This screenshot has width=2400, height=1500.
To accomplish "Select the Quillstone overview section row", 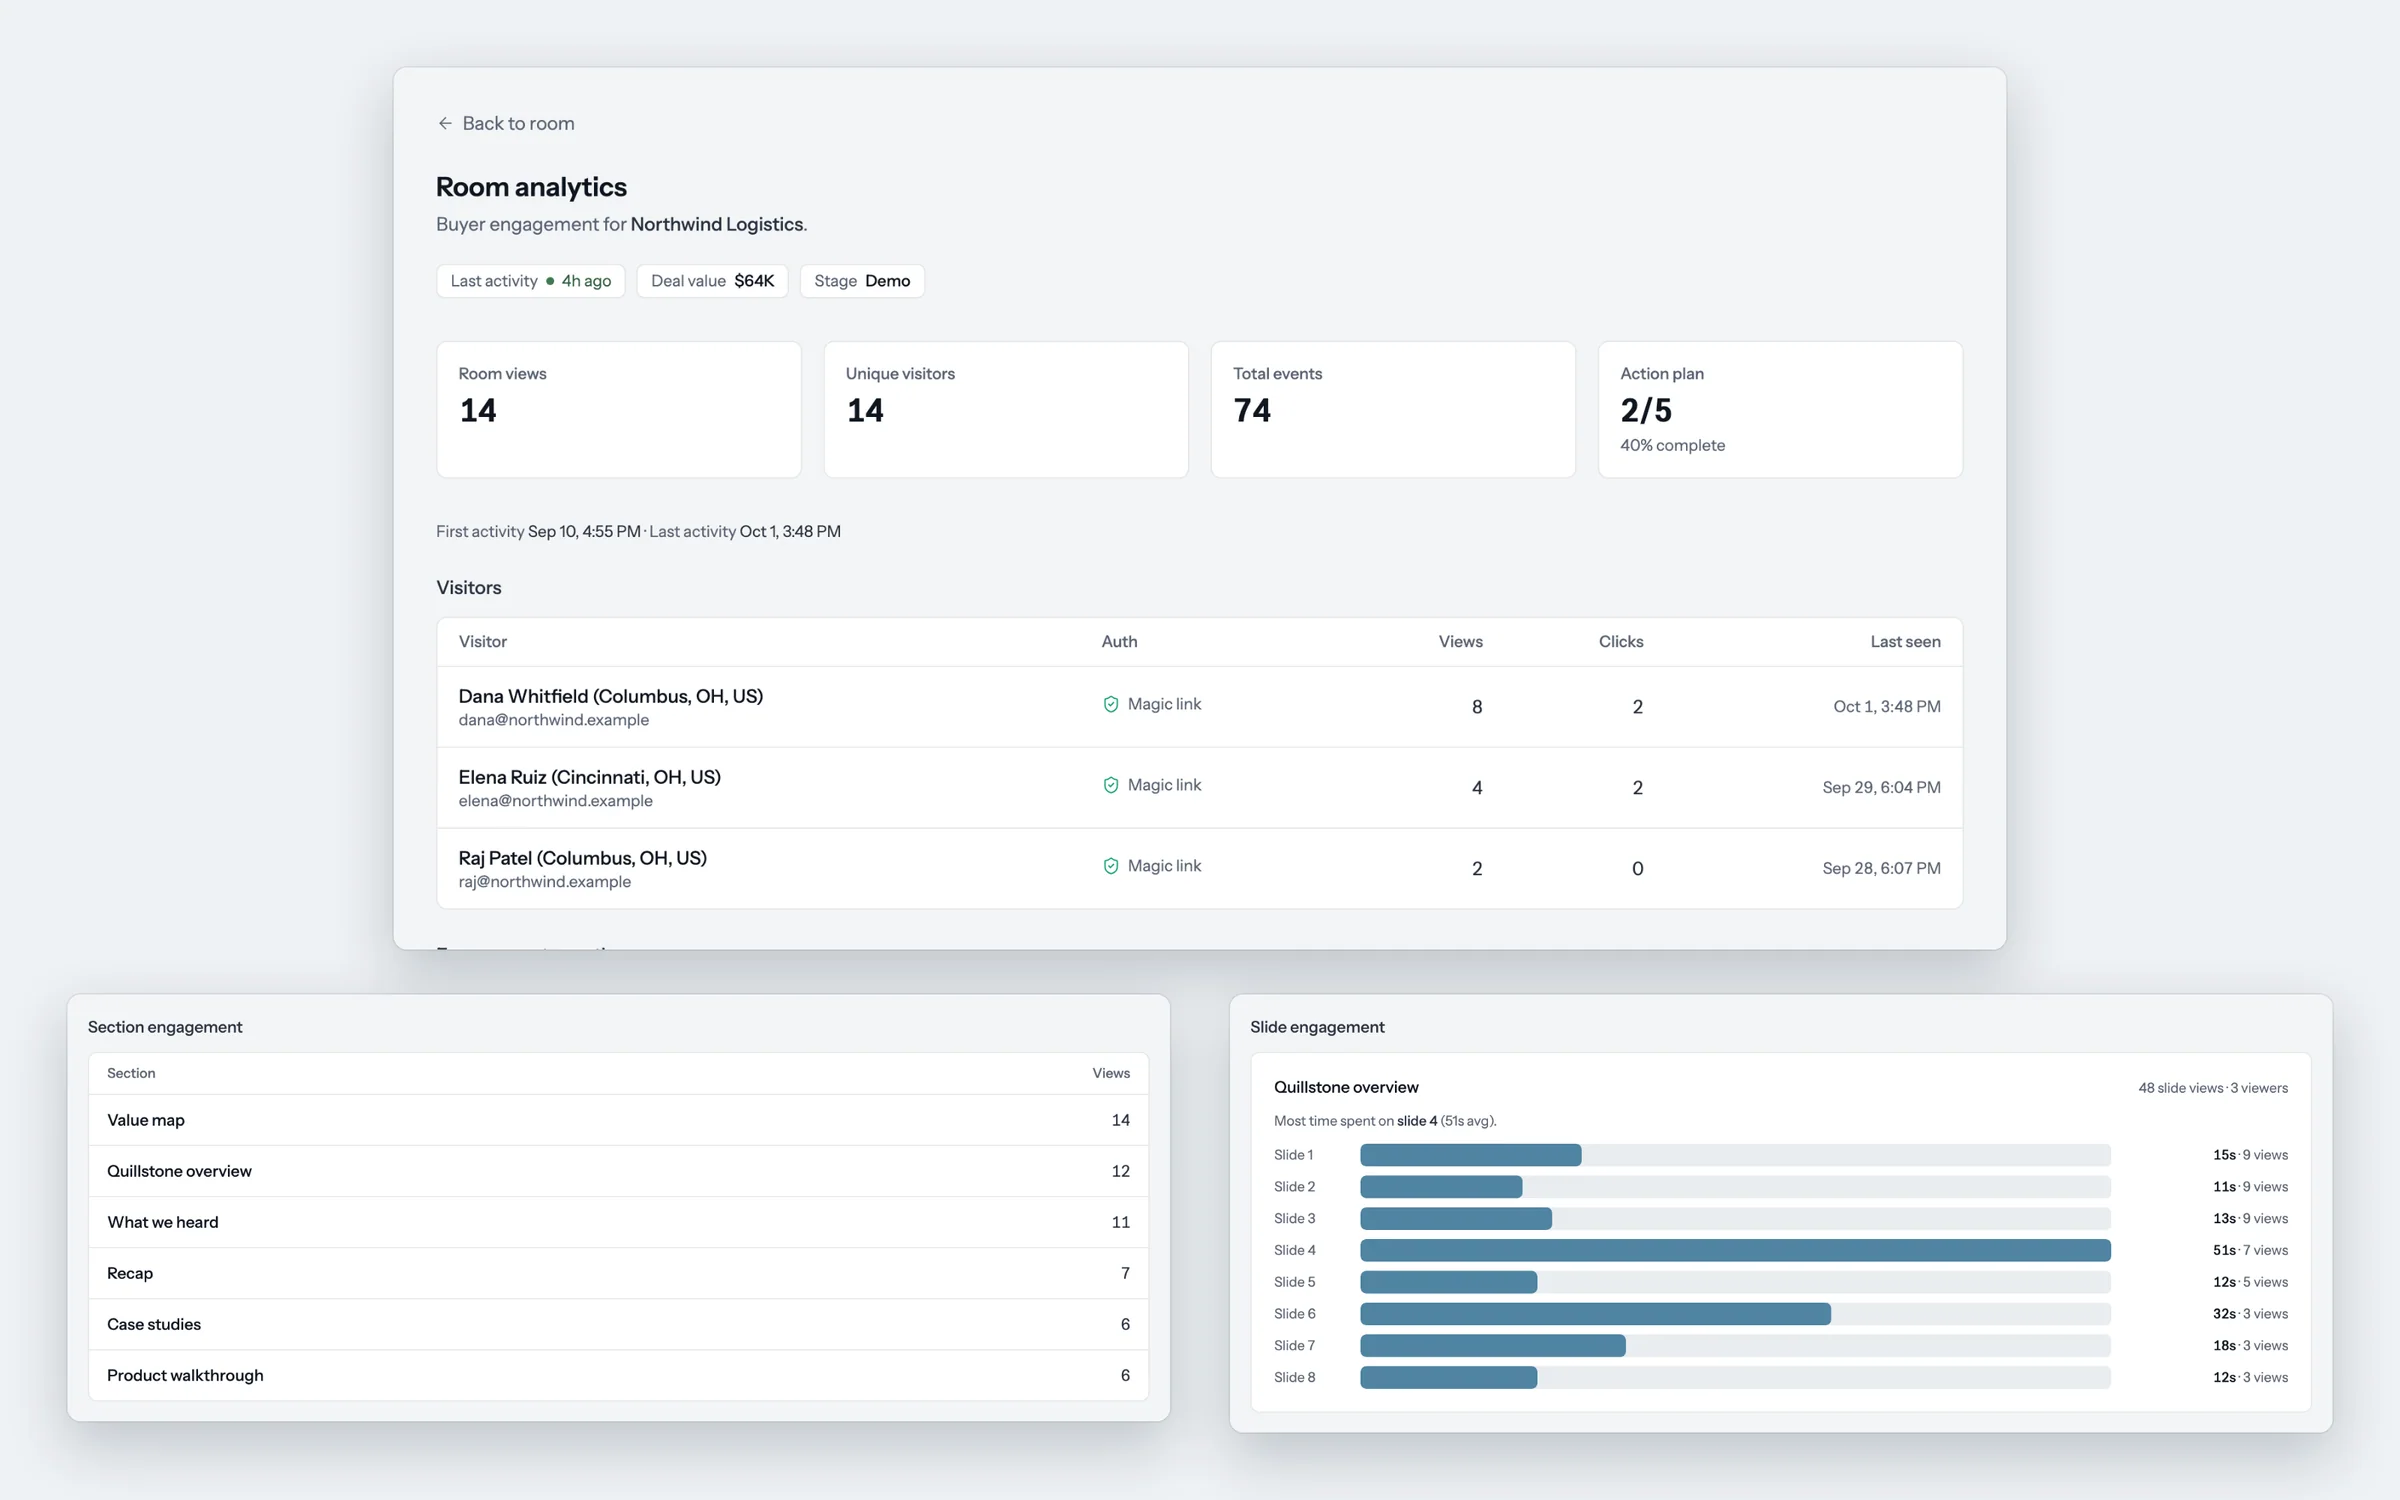I will pos(618,1171).
